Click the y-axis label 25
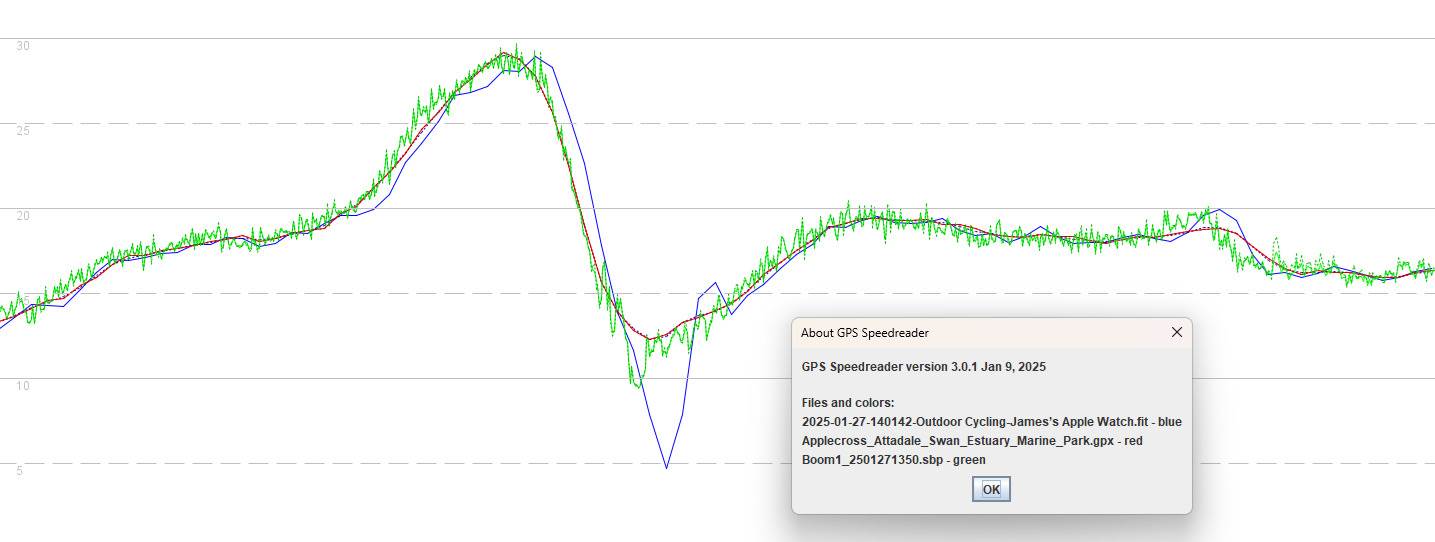 tap(22, 131)
